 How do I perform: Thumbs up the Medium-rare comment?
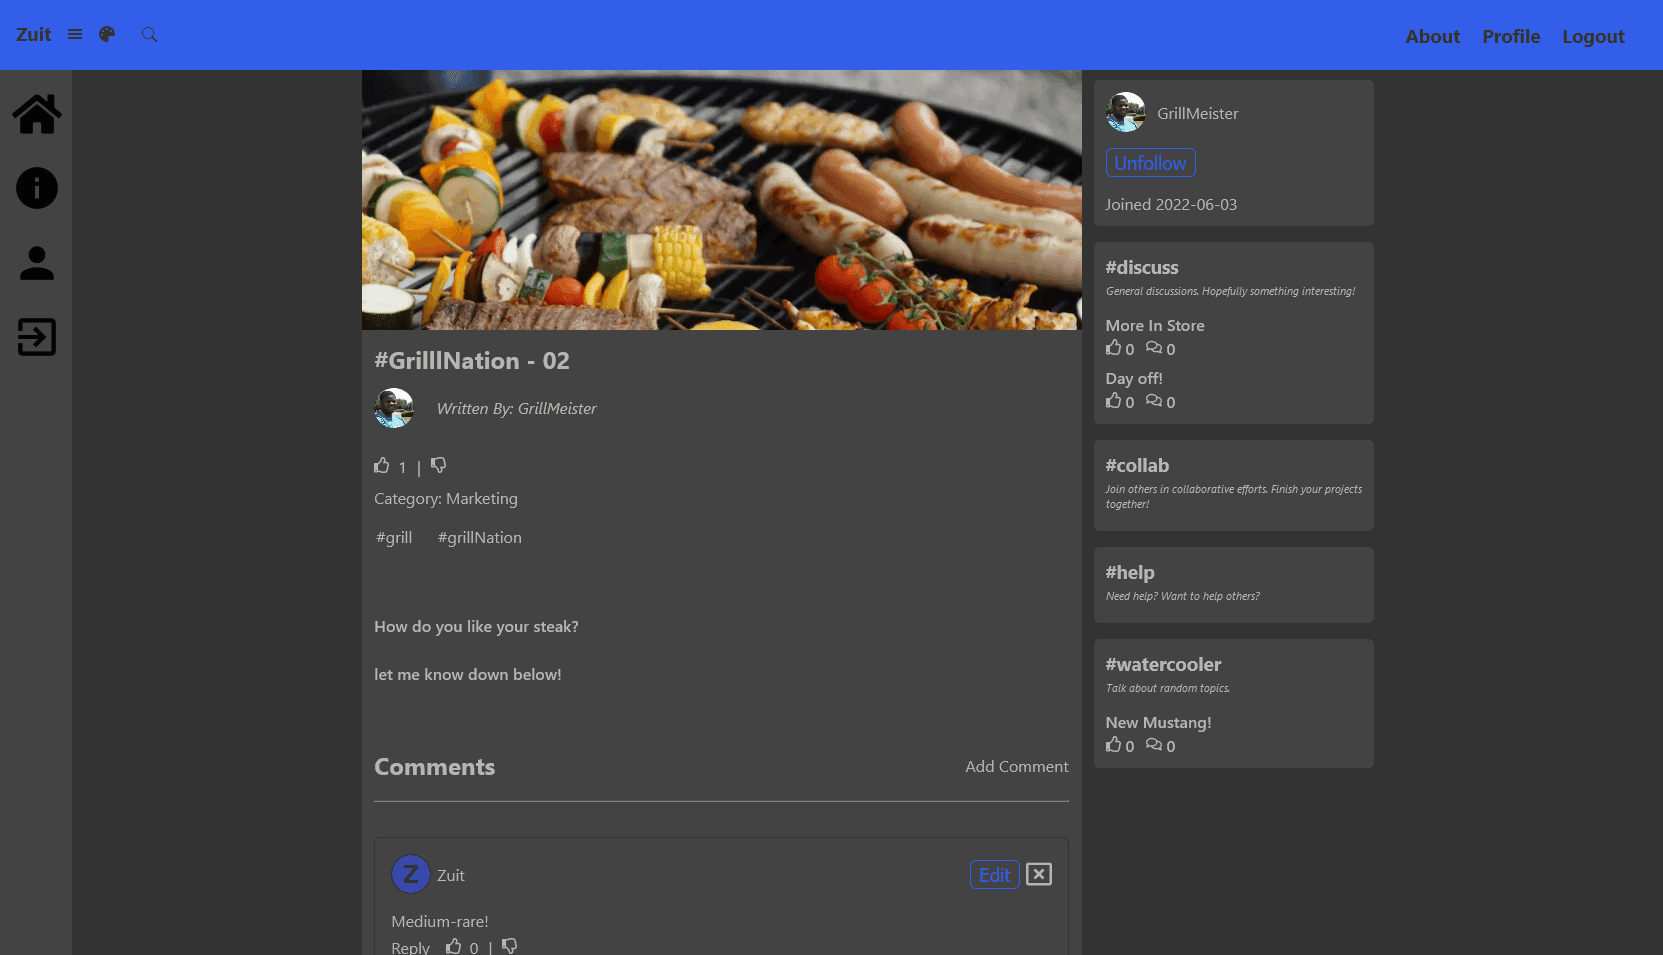point(454,946)
